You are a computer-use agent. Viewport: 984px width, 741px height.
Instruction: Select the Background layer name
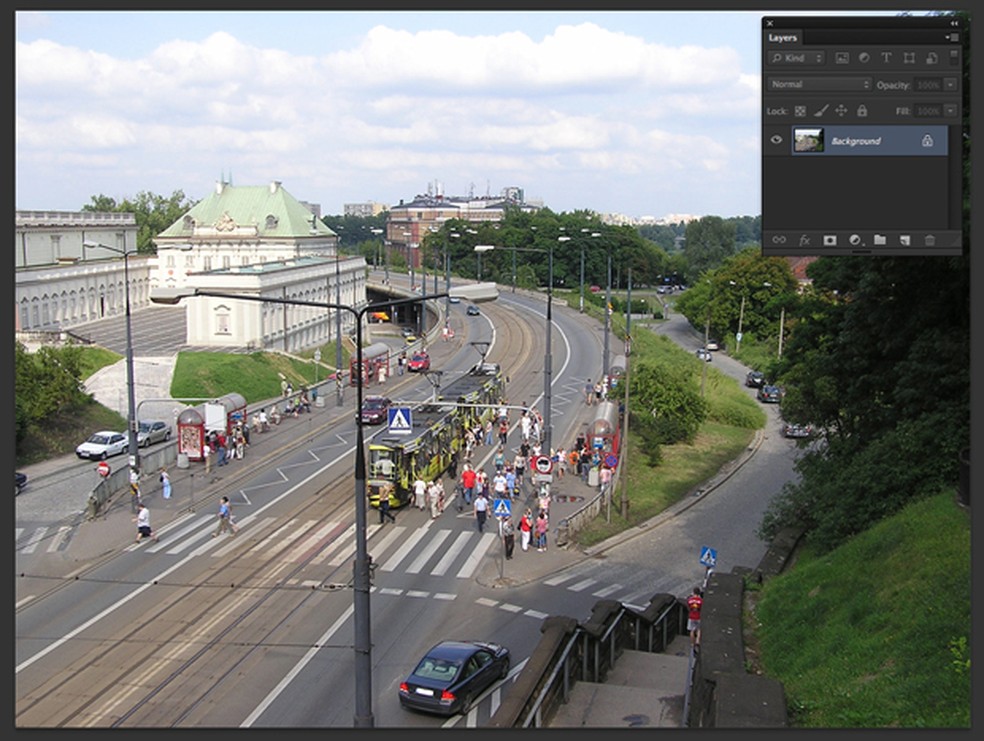pyautogui.click(x=856, y=141)
